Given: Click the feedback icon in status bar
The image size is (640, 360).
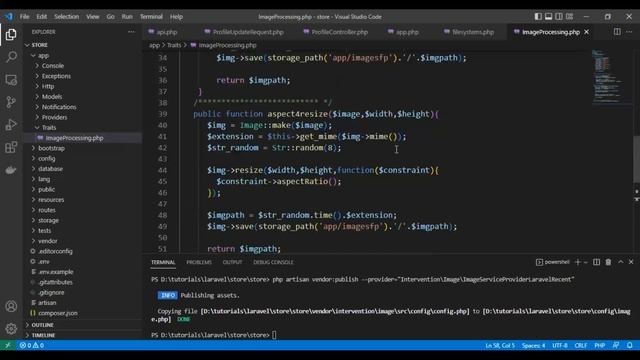Looking at the screenshot, I should click(x=616, y=345).
